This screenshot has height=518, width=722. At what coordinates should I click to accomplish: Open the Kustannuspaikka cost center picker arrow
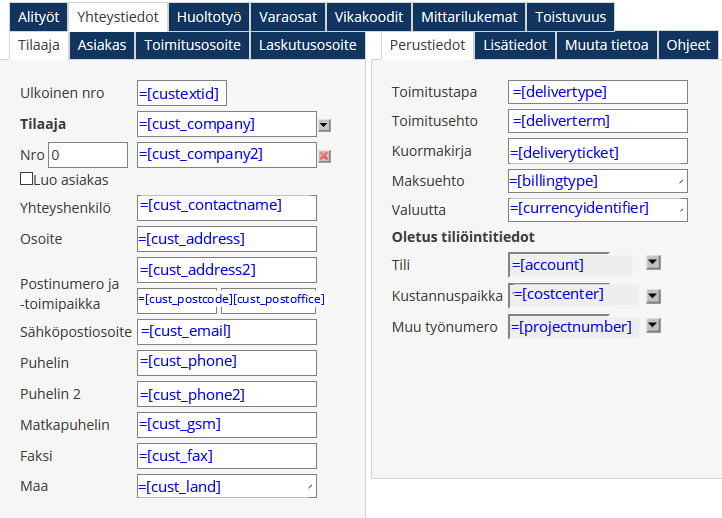[653, 296]
